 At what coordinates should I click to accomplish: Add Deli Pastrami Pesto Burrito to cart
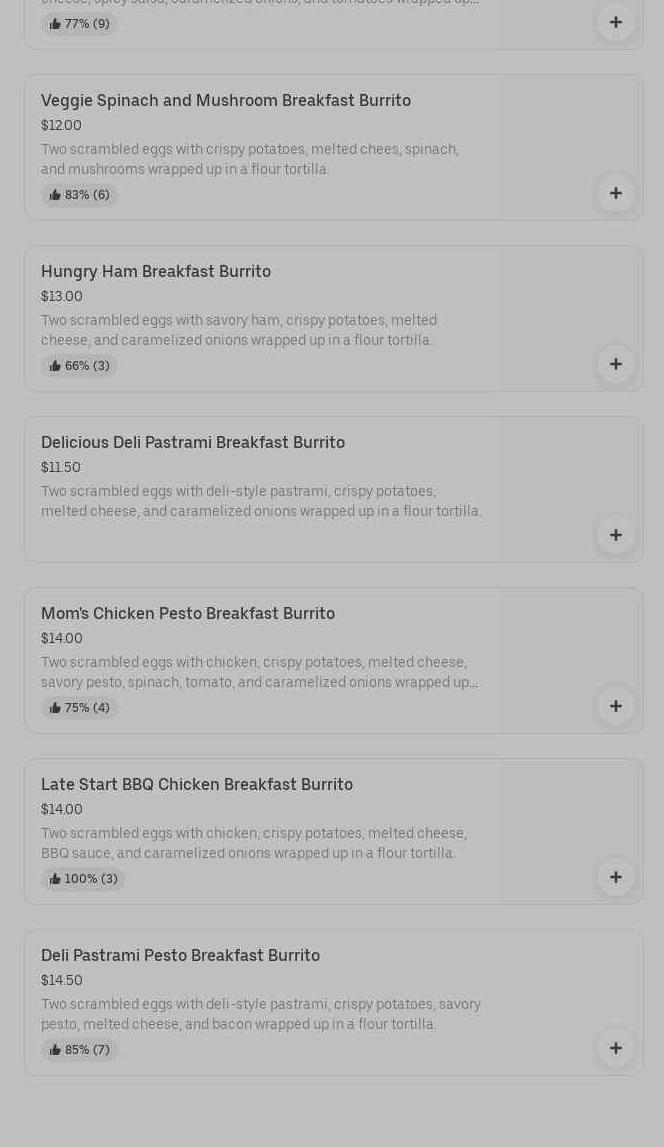click(x=615, y=1048)
